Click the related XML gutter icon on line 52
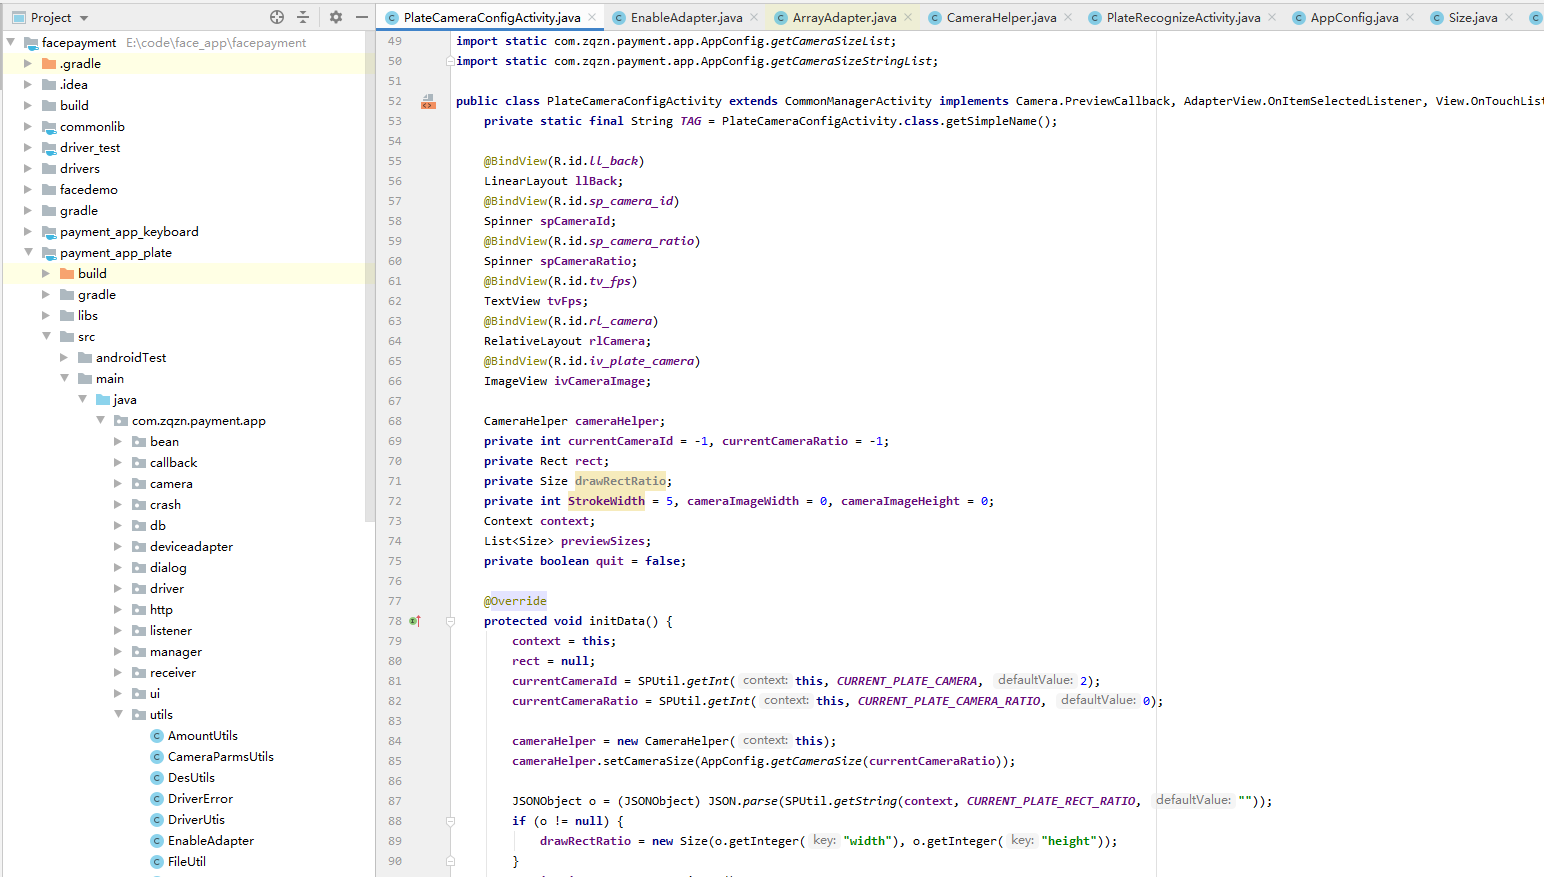Image resolution: width=1544 pixels, height=877 pixels. click(x=428, y=101)
